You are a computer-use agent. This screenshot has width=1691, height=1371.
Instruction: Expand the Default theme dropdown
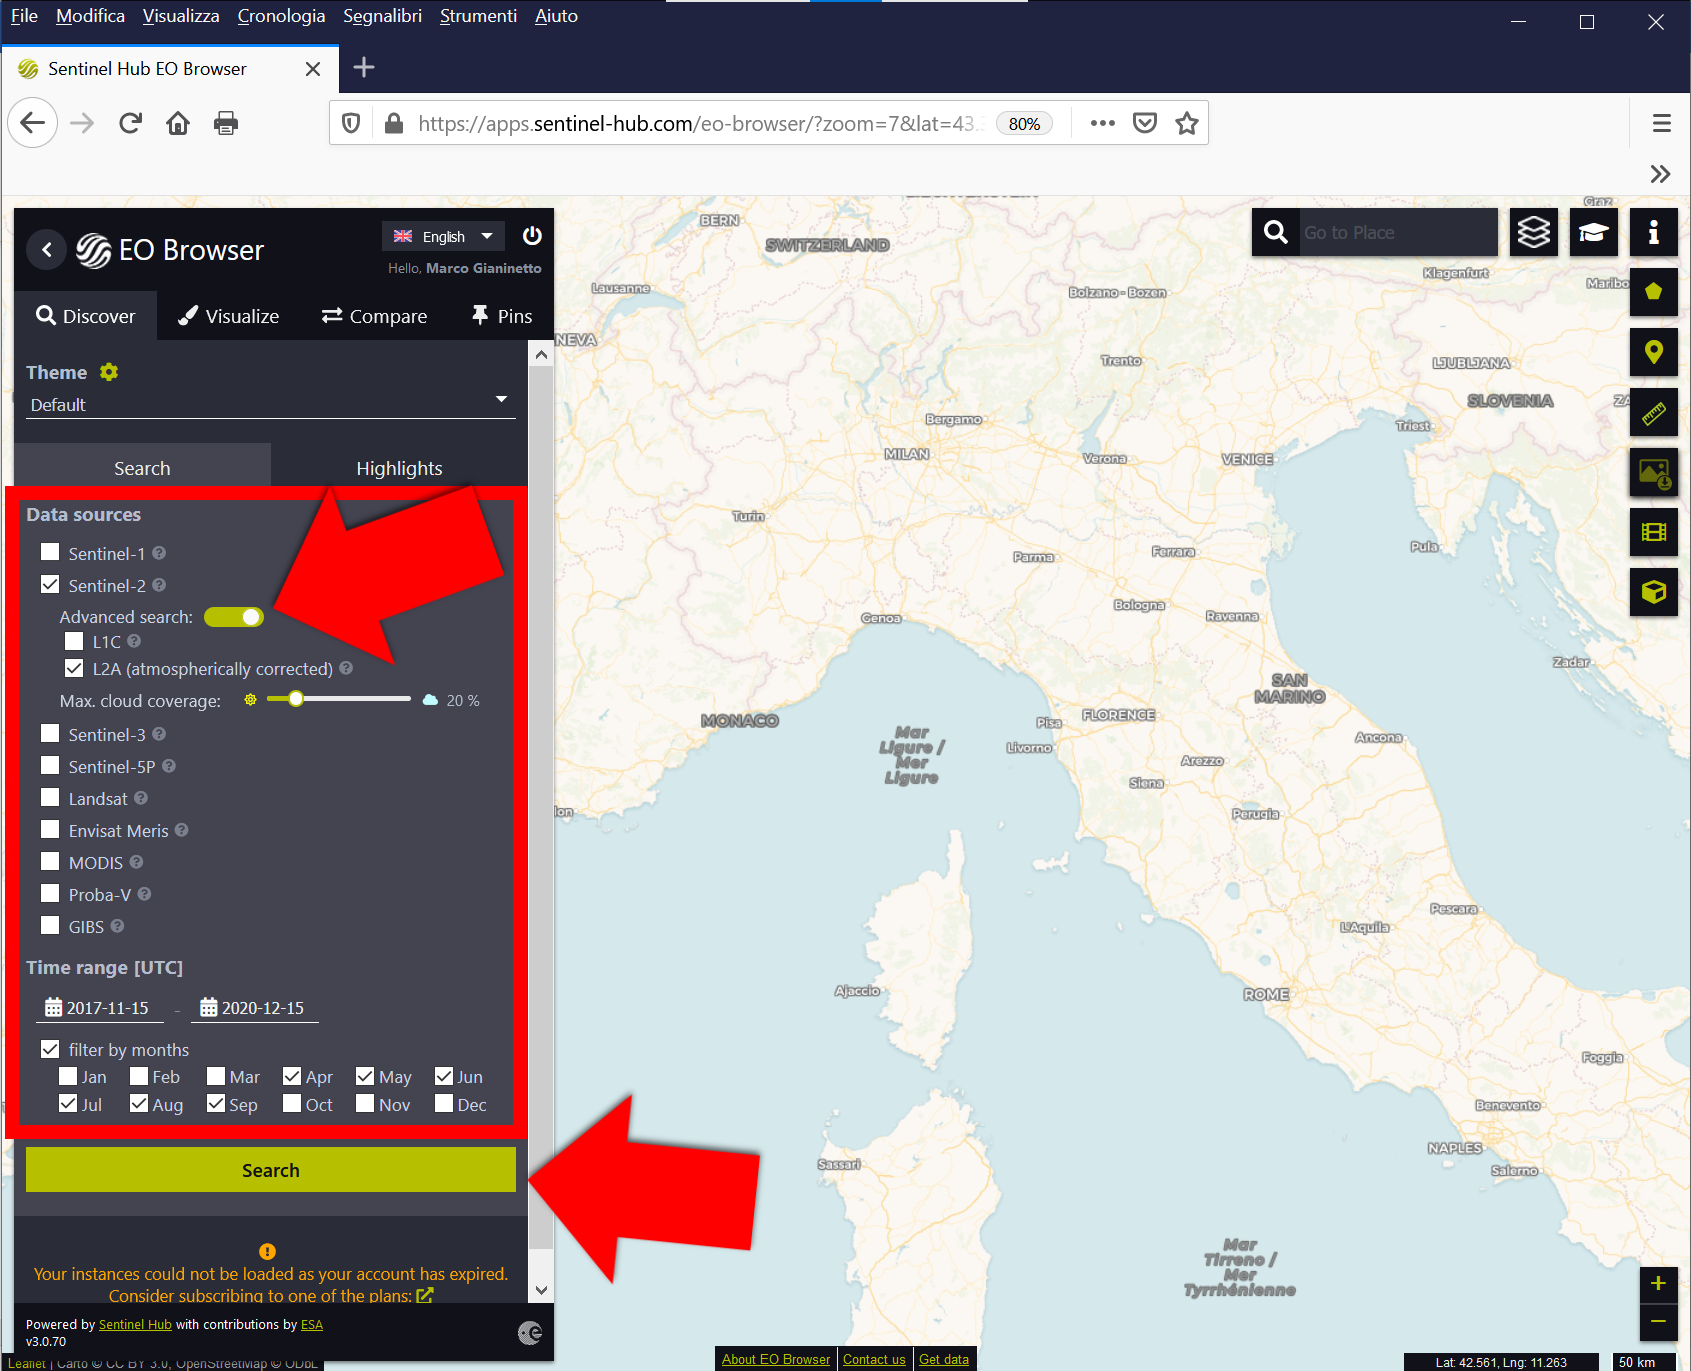coord(271,404)
